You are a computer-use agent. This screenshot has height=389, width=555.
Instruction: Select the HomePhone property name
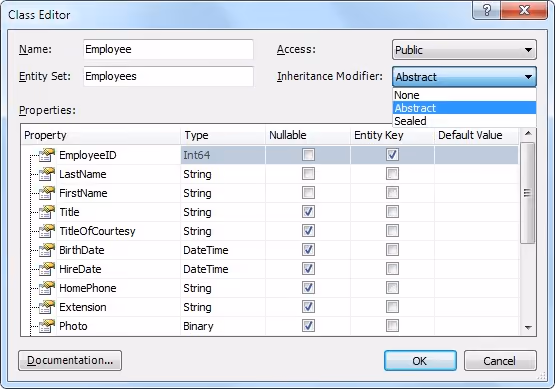pos(88,288)
